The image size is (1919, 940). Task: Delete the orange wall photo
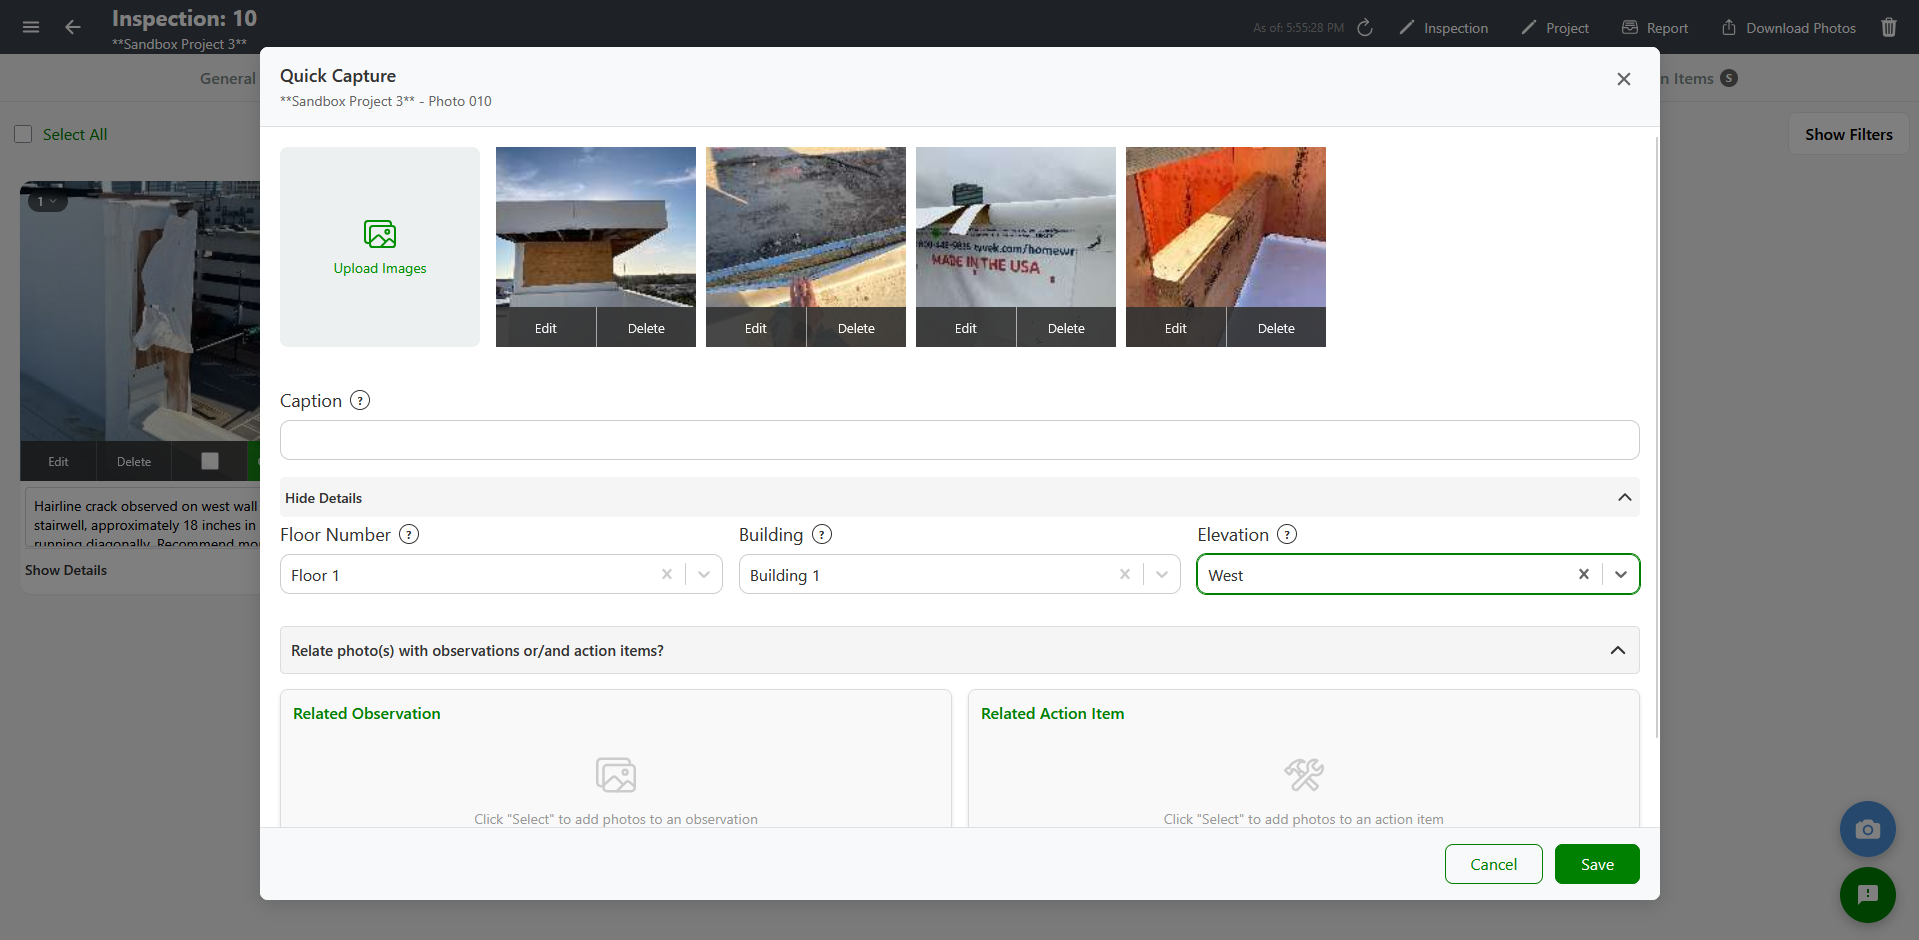click(1276, 328)
